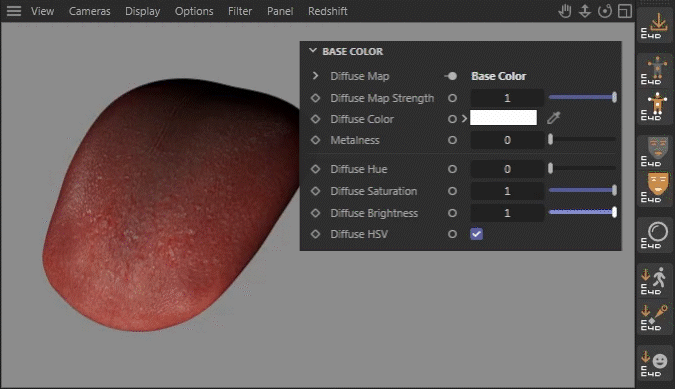Click the C4D white figure pose icon
This screenshot has width=675, height=389.
pos(654,106)
